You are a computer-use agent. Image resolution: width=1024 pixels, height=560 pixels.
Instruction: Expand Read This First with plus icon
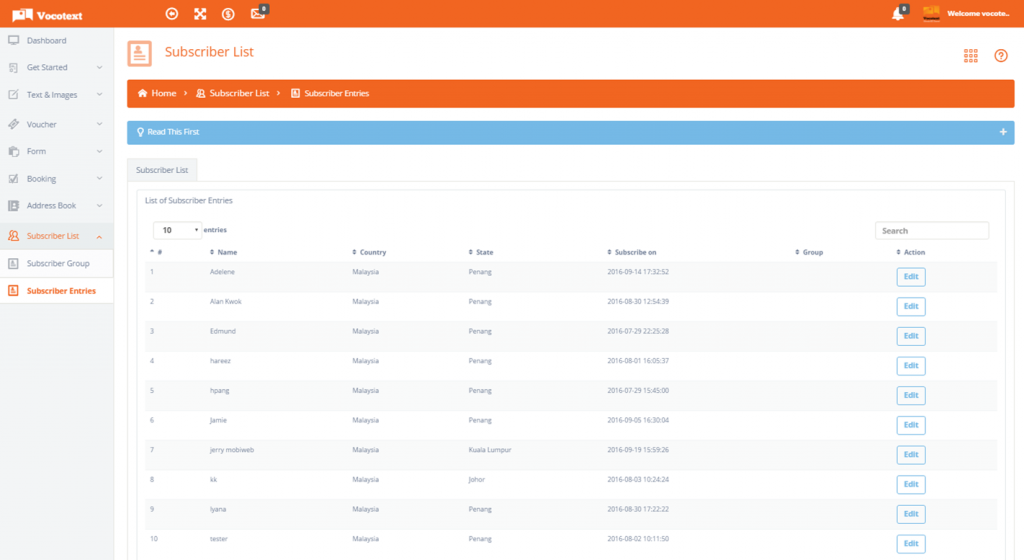(x=1003, y=132)
